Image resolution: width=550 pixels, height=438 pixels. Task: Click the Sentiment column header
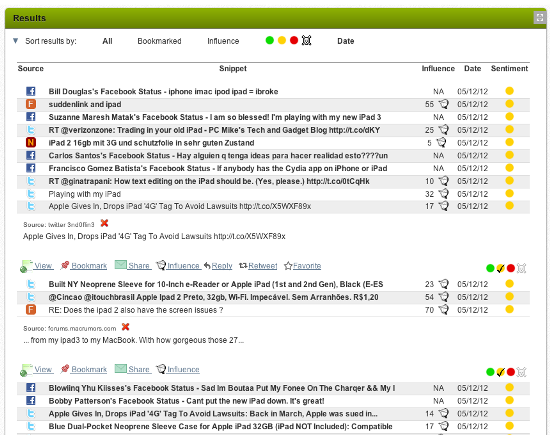click(509, 68)
